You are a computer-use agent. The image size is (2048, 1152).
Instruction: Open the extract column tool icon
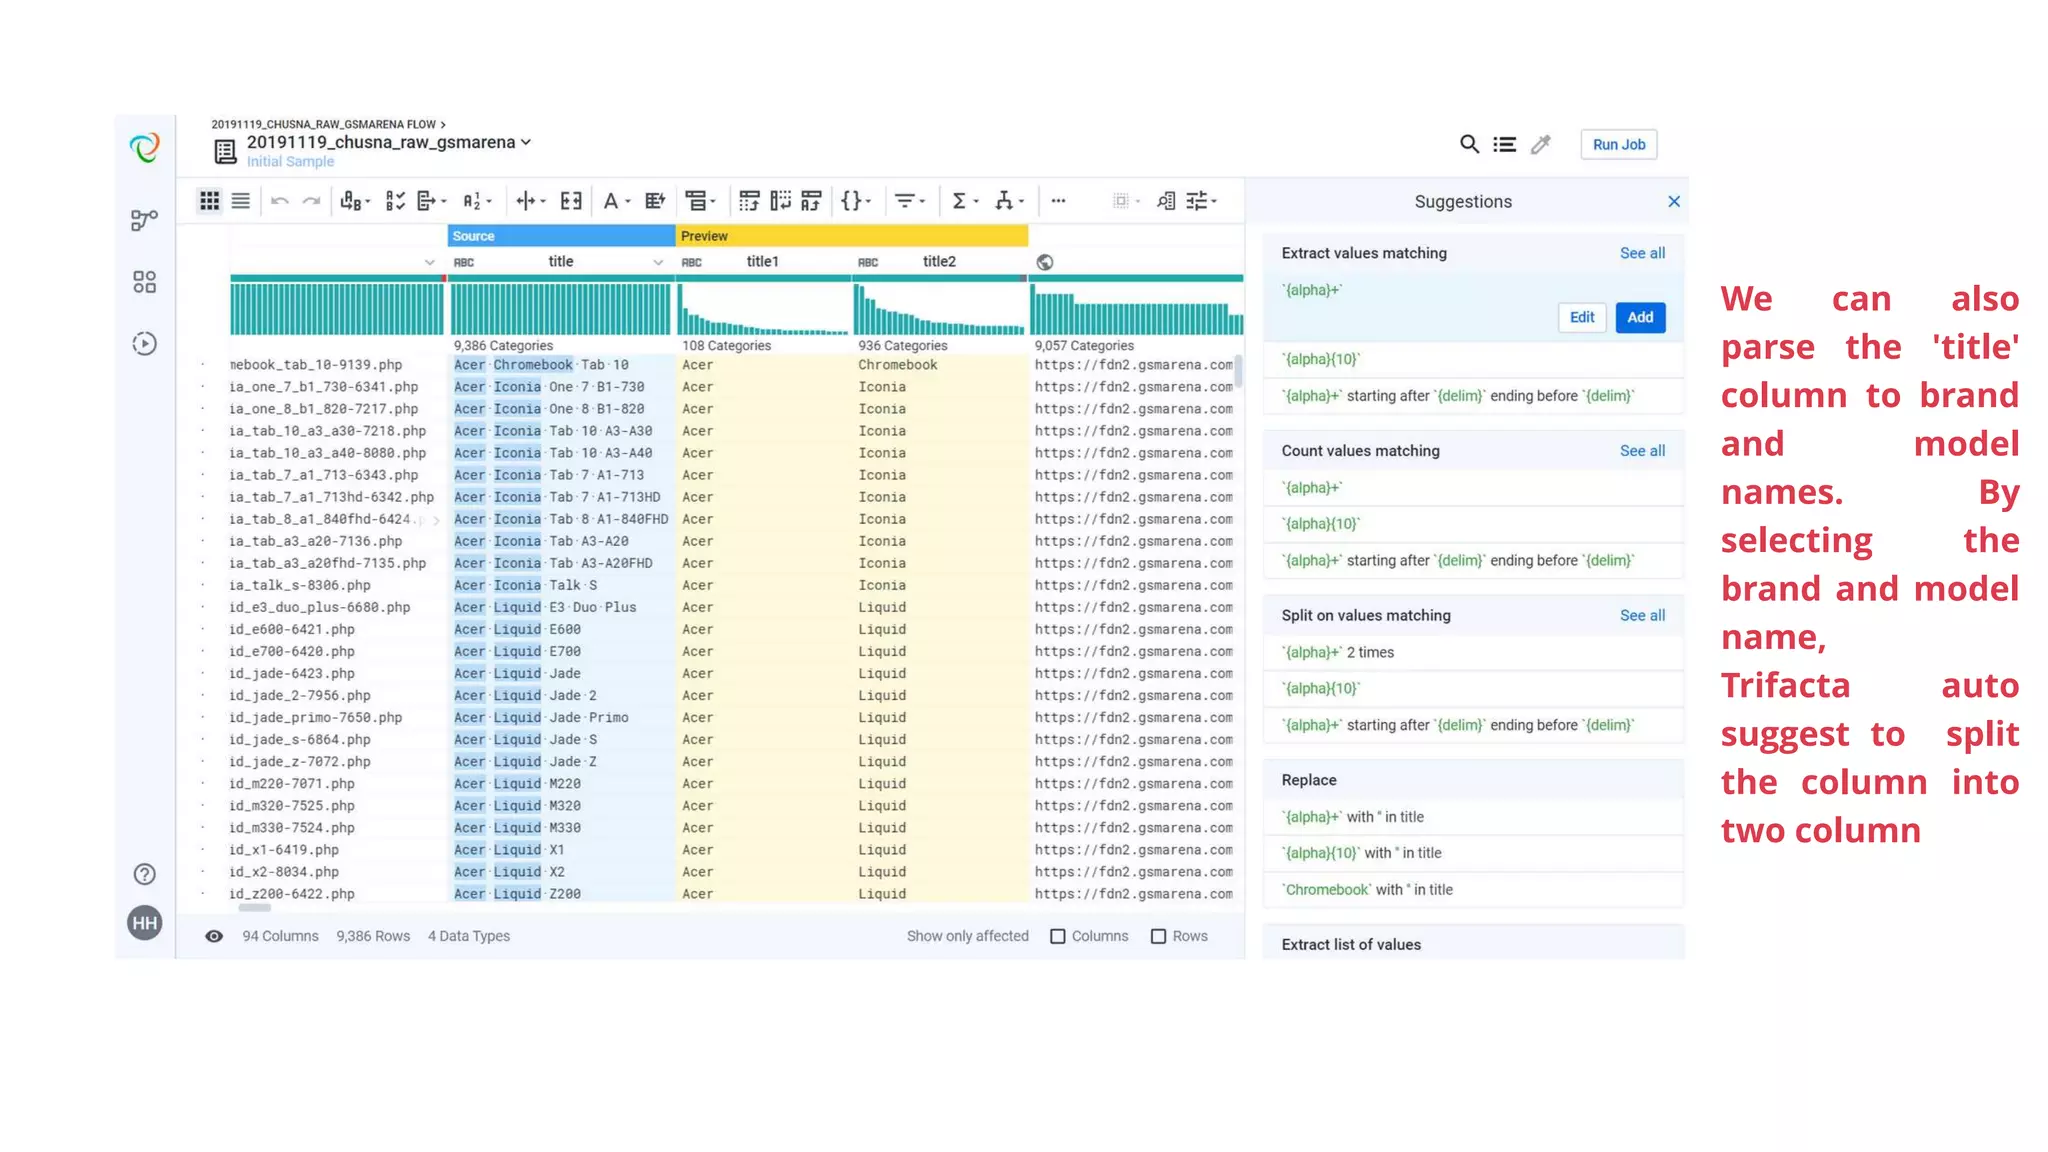coord(431,201)
